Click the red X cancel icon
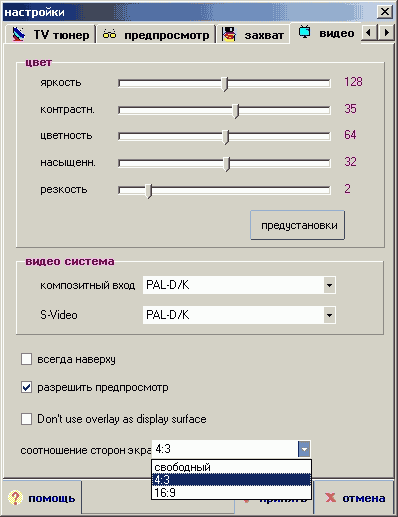The image size is (398, 517). pos(330,498)
